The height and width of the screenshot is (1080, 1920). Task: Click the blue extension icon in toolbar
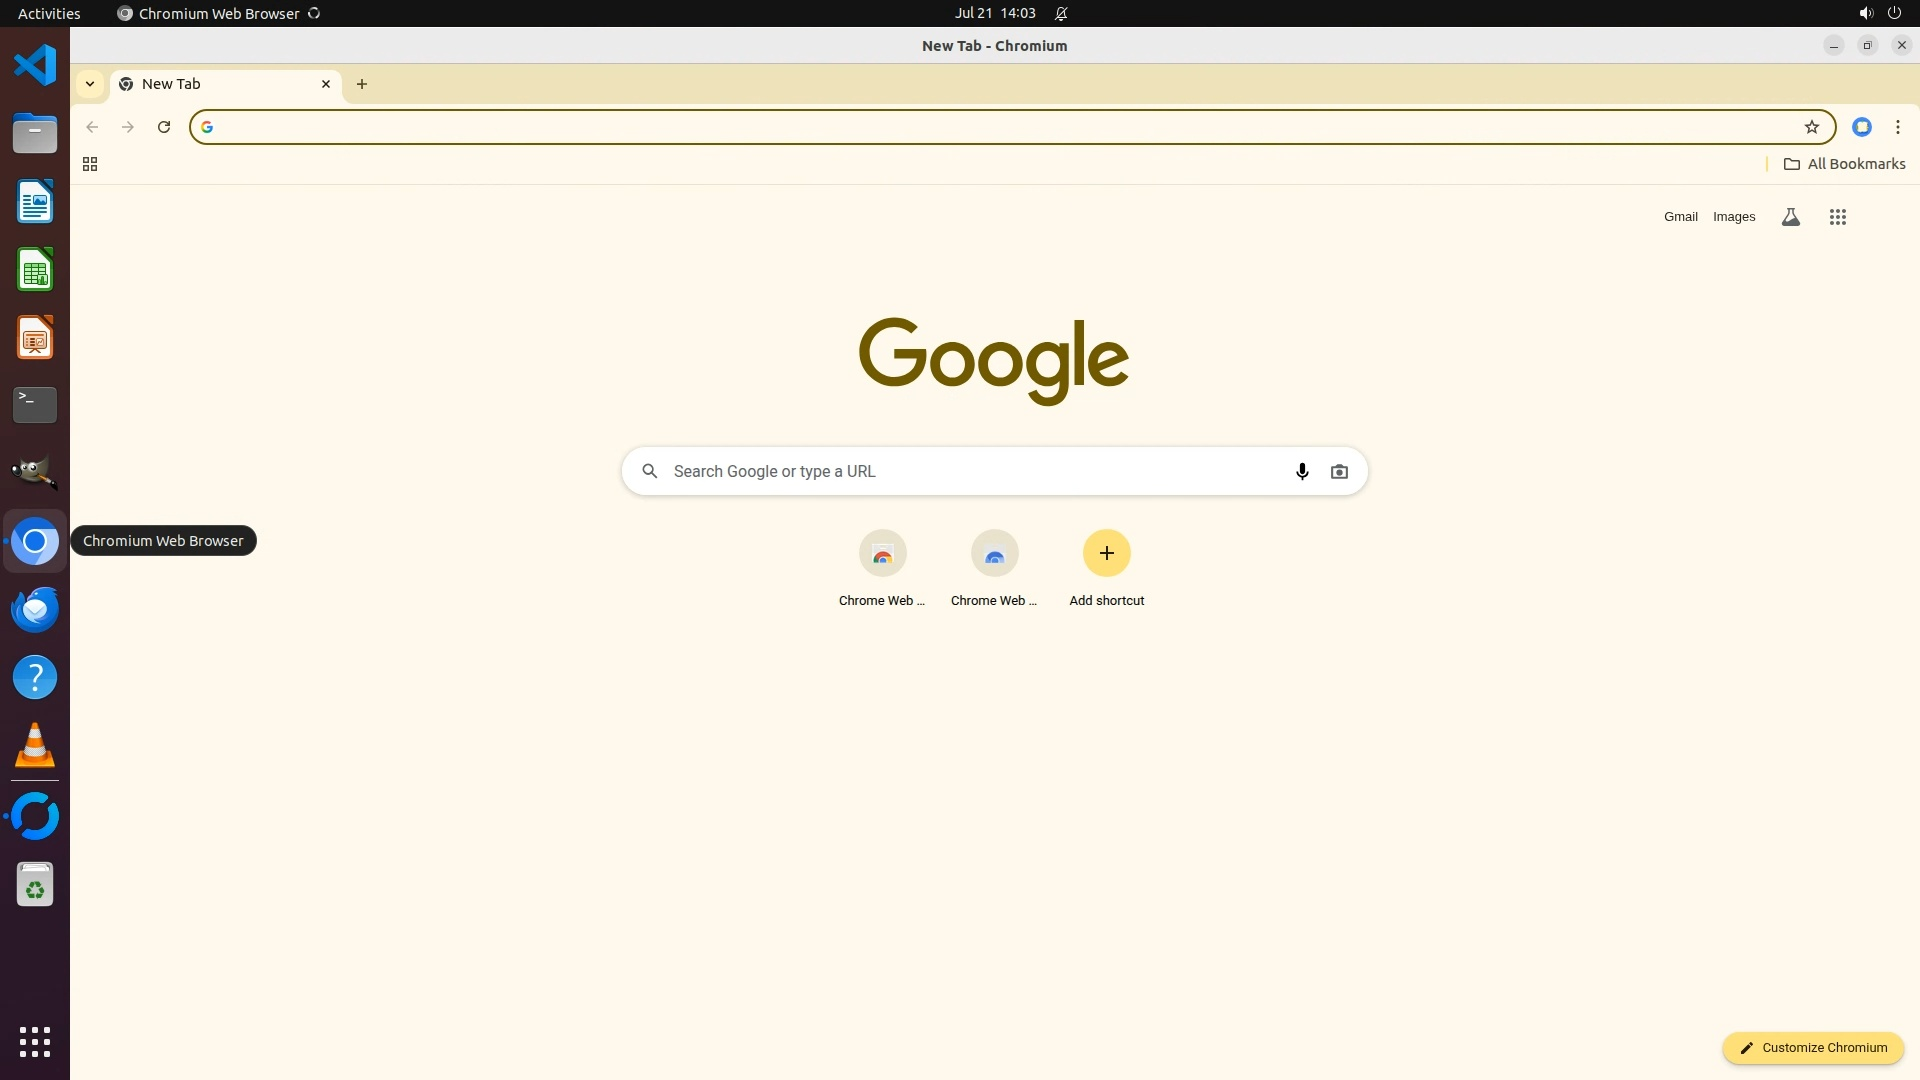click(1861, 127)
